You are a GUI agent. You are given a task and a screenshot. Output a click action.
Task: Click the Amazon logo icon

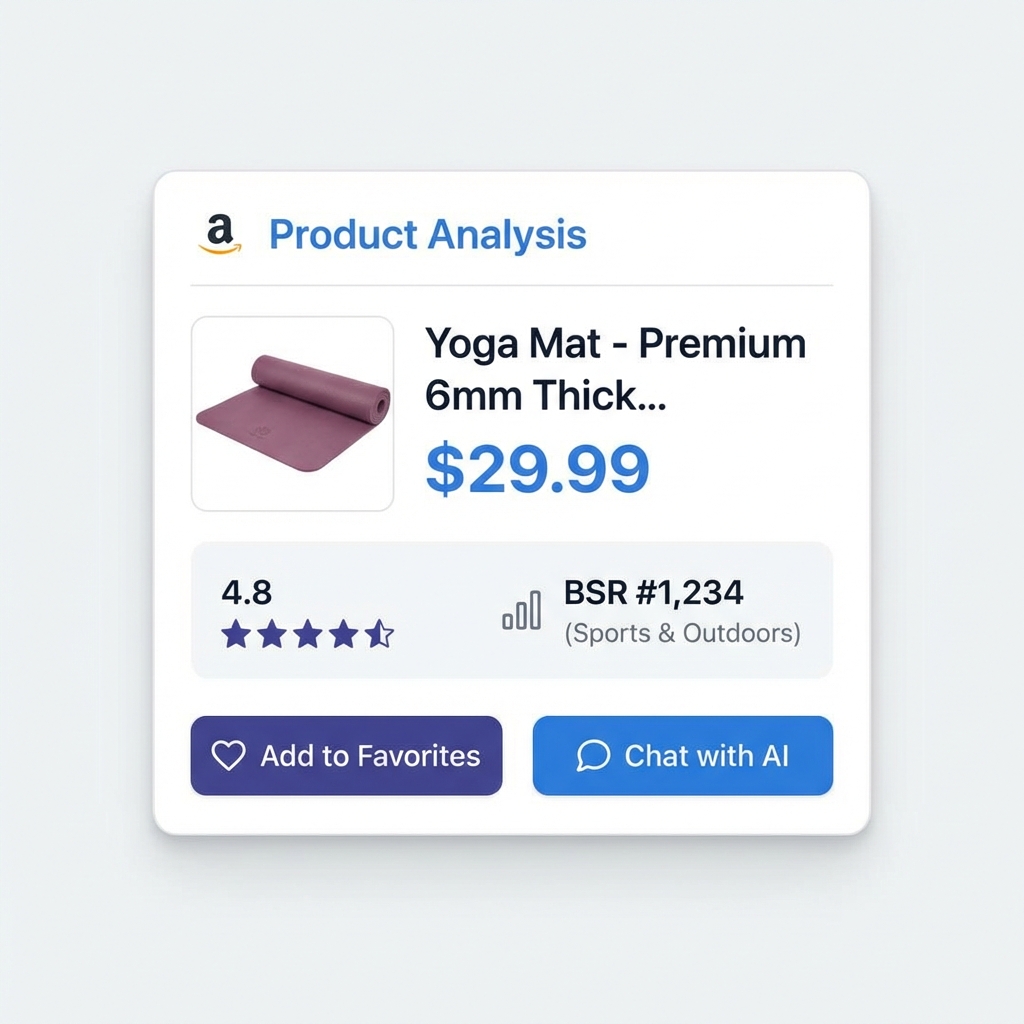tap(222, 234)
